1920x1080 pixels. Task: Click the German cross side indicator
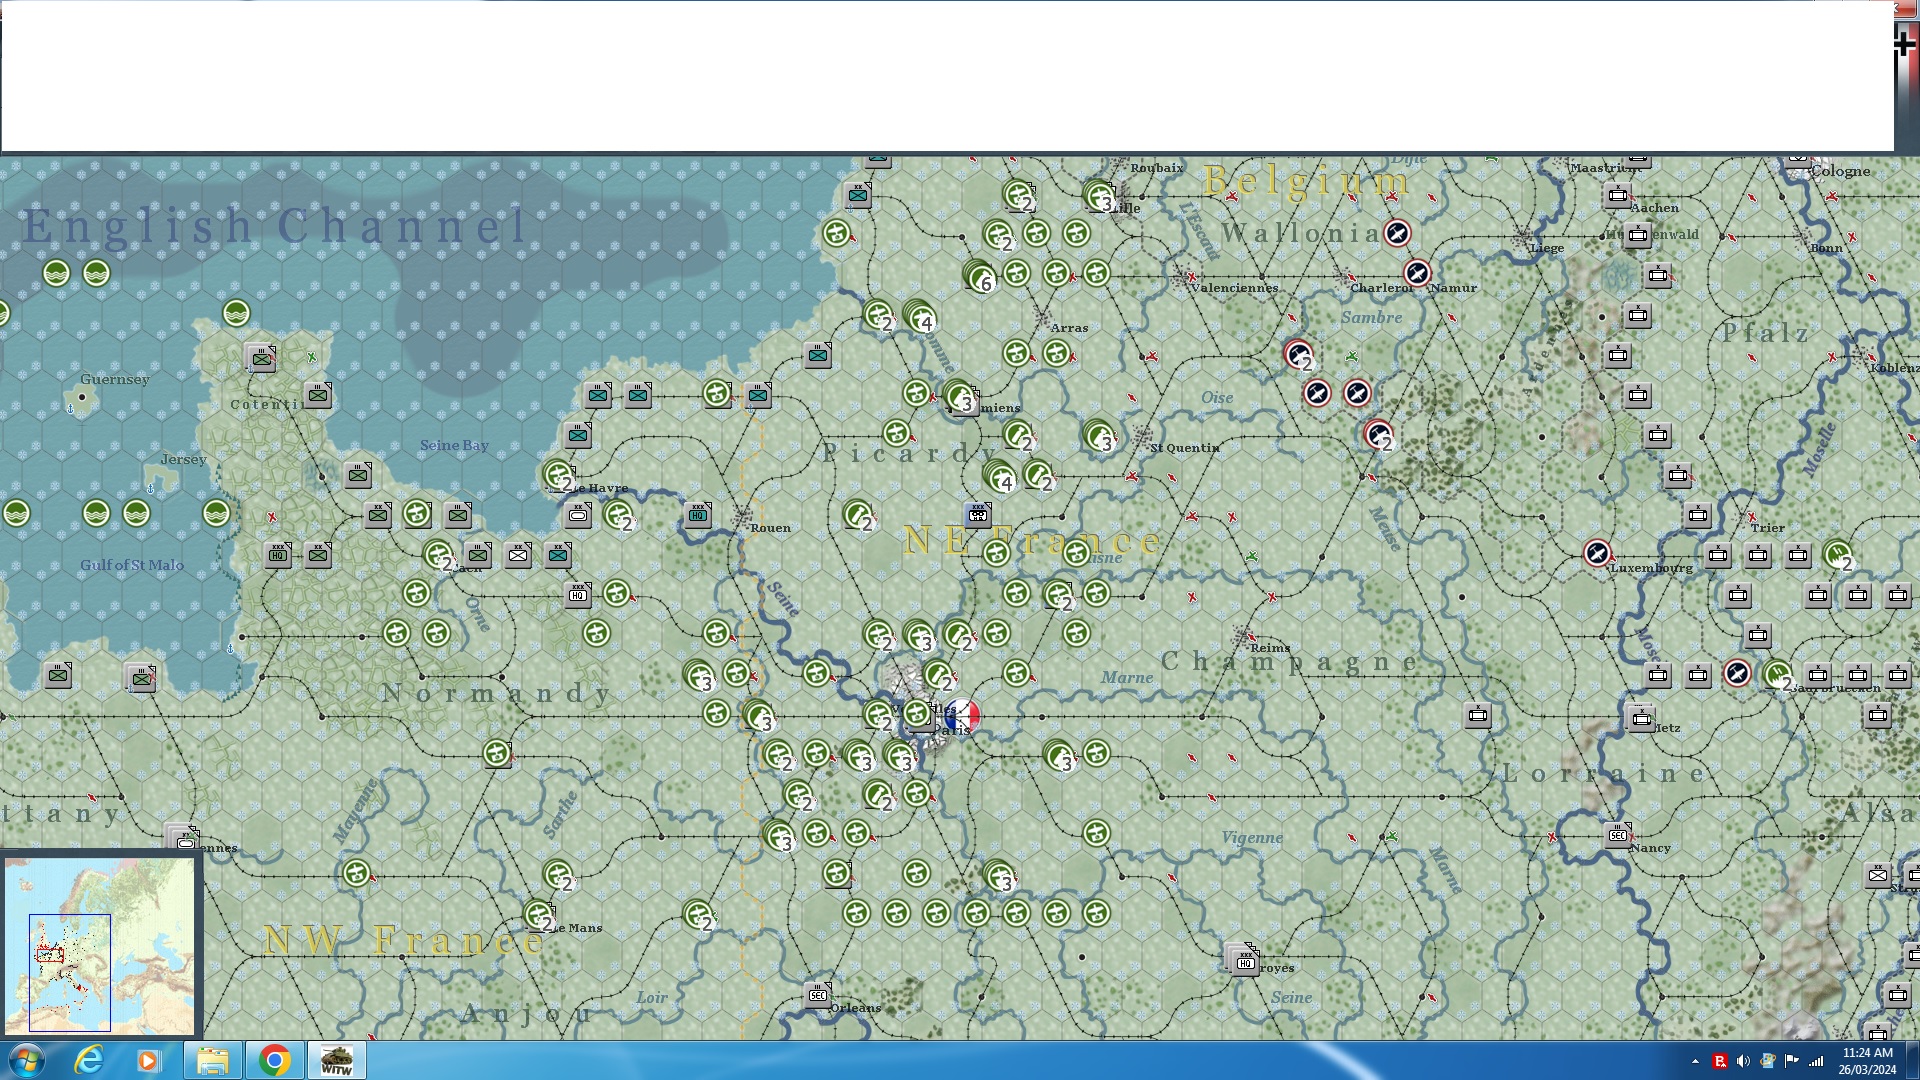(x=1905, y=43)
